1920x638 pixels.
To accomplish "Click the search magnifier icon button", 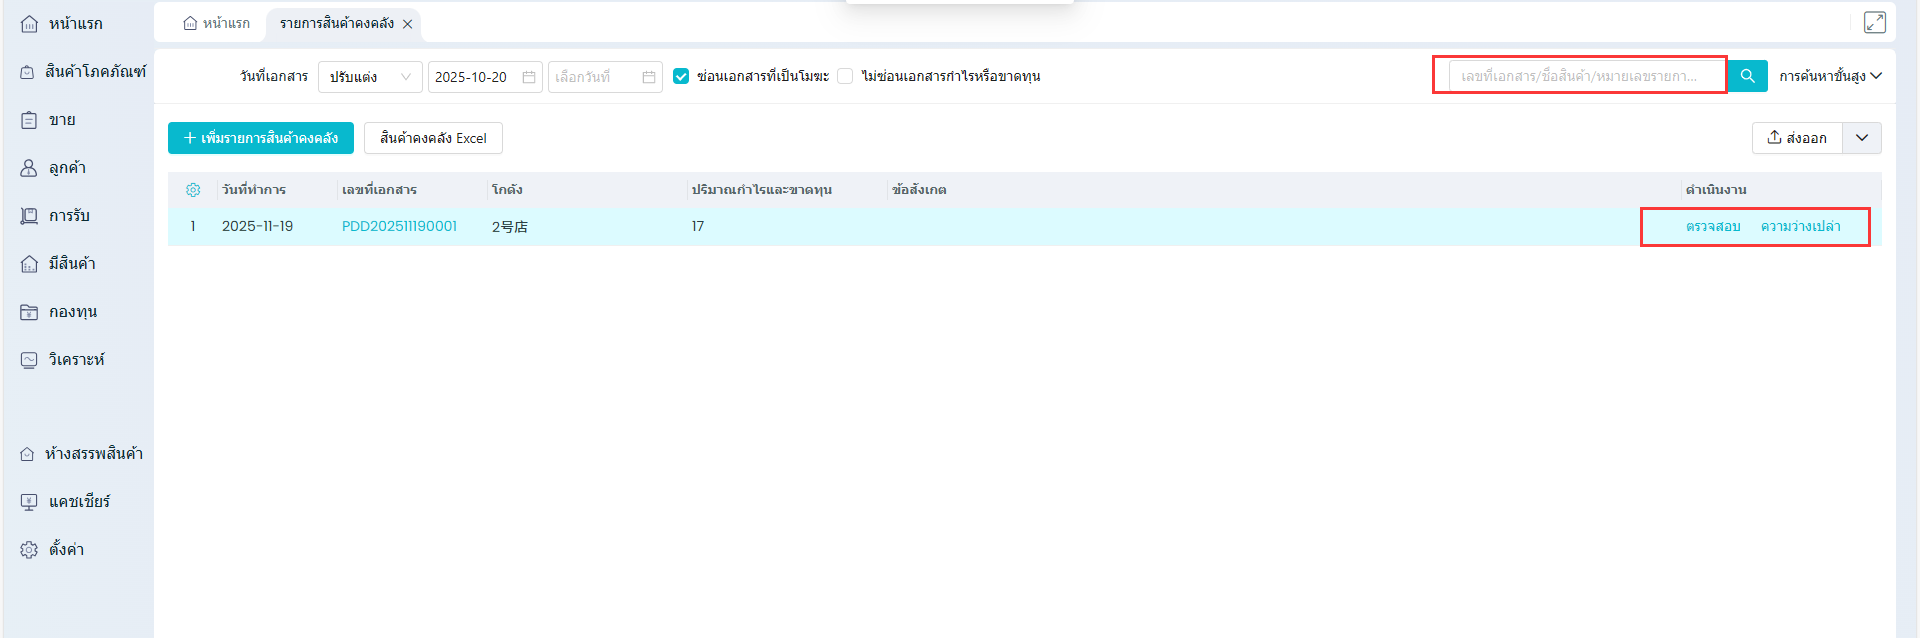I will click(1747, 76).
